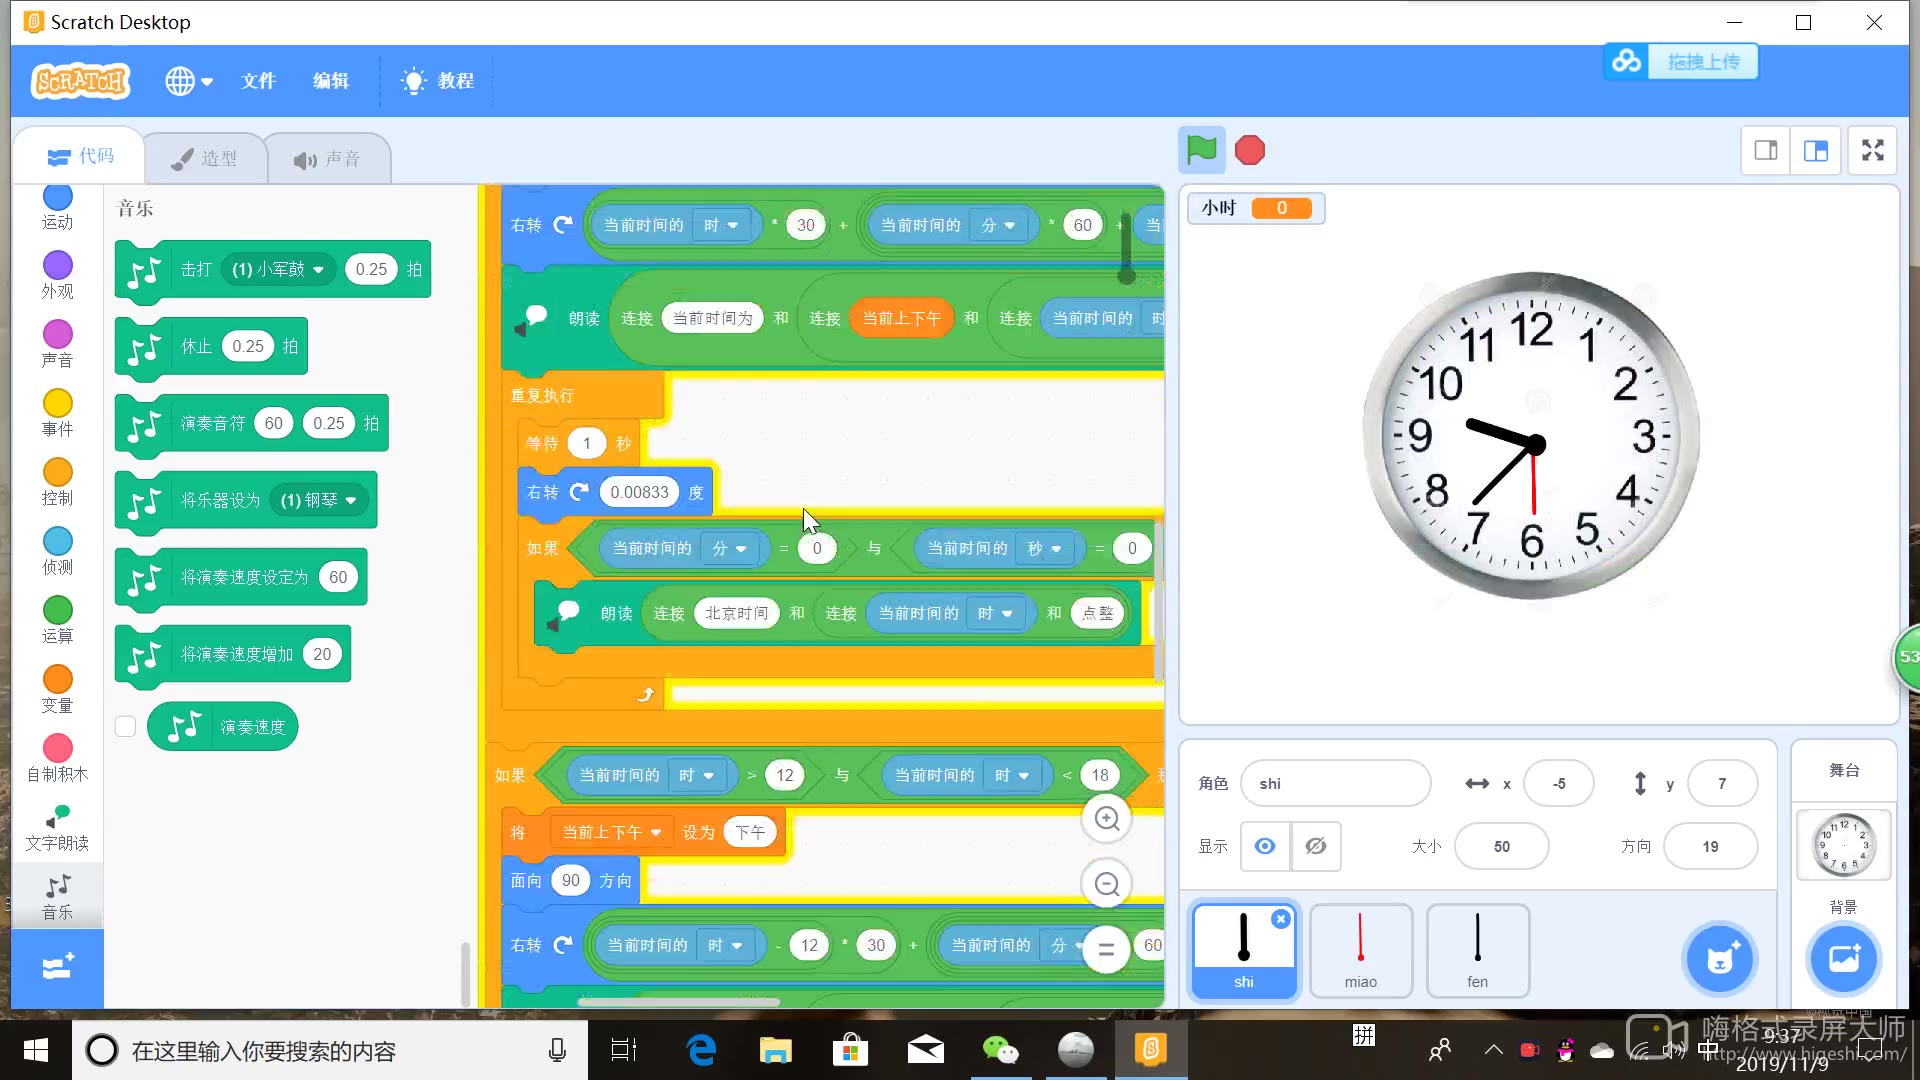Enable the 演奏速度 reporter checkbox

tap(125, 727)
